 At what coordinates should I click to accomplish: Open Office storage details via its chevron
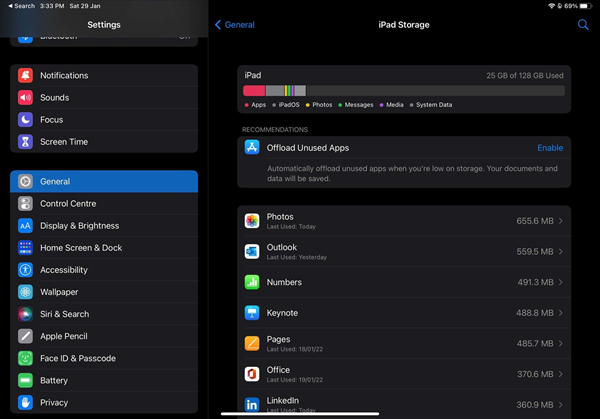point(561,374)
